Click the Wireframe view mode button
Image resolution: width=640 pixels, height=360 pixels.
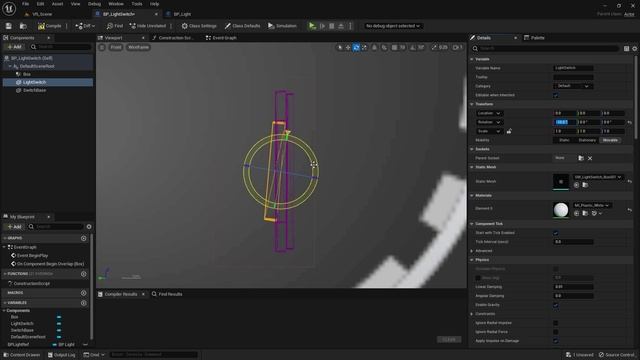[138, 47]
